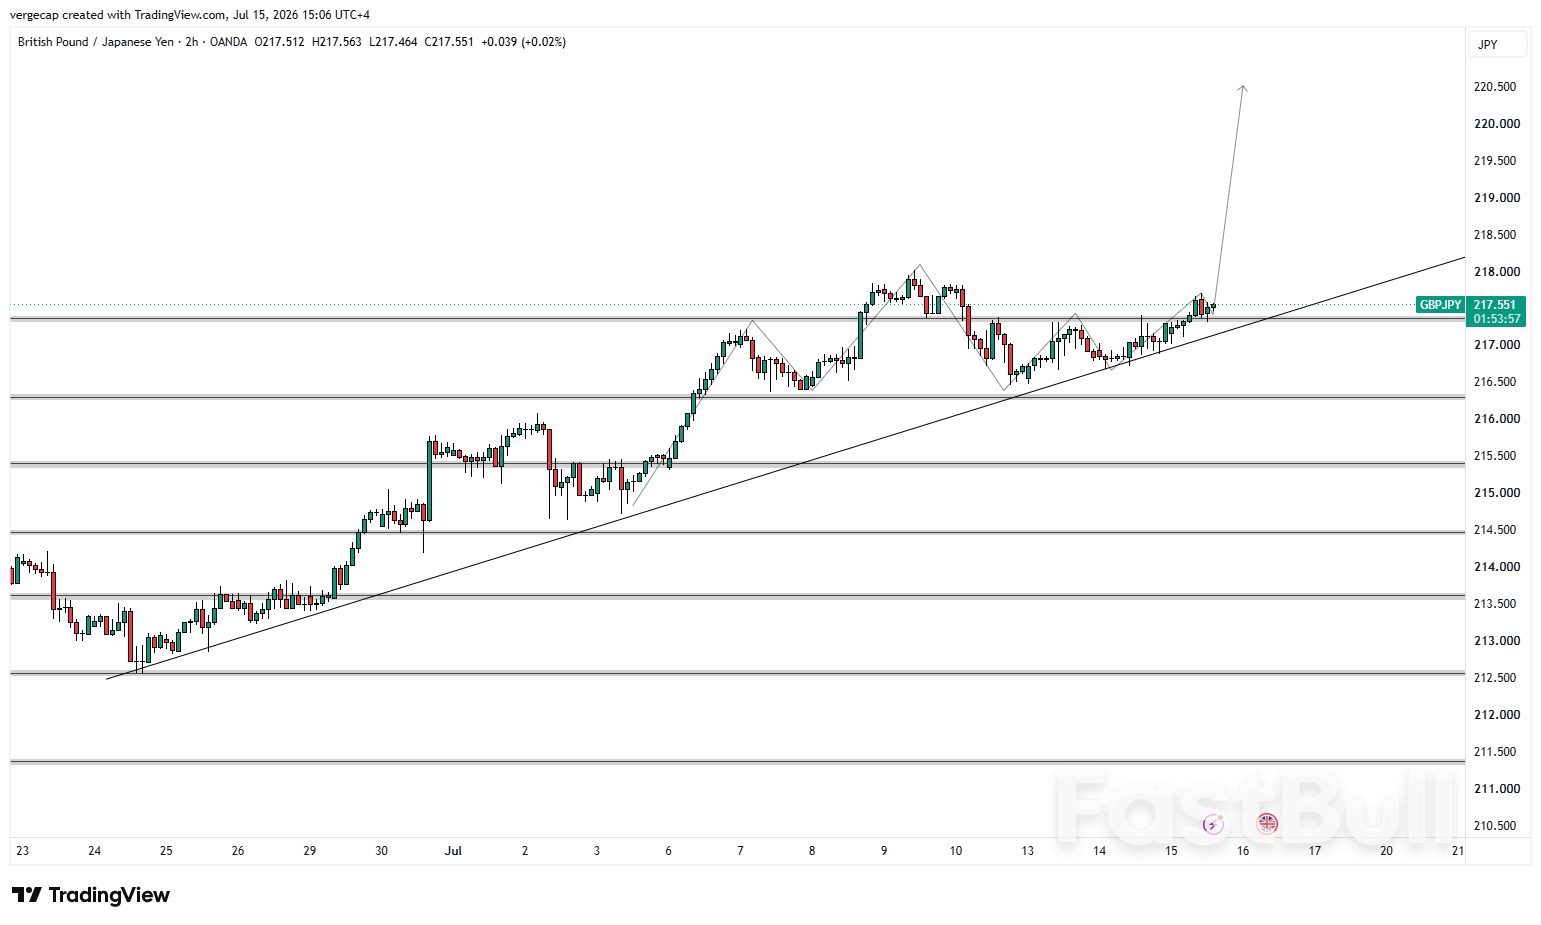The image size is (1541, 925).
Task: Click date 20 on the time axis
Action: point(1386,851)
